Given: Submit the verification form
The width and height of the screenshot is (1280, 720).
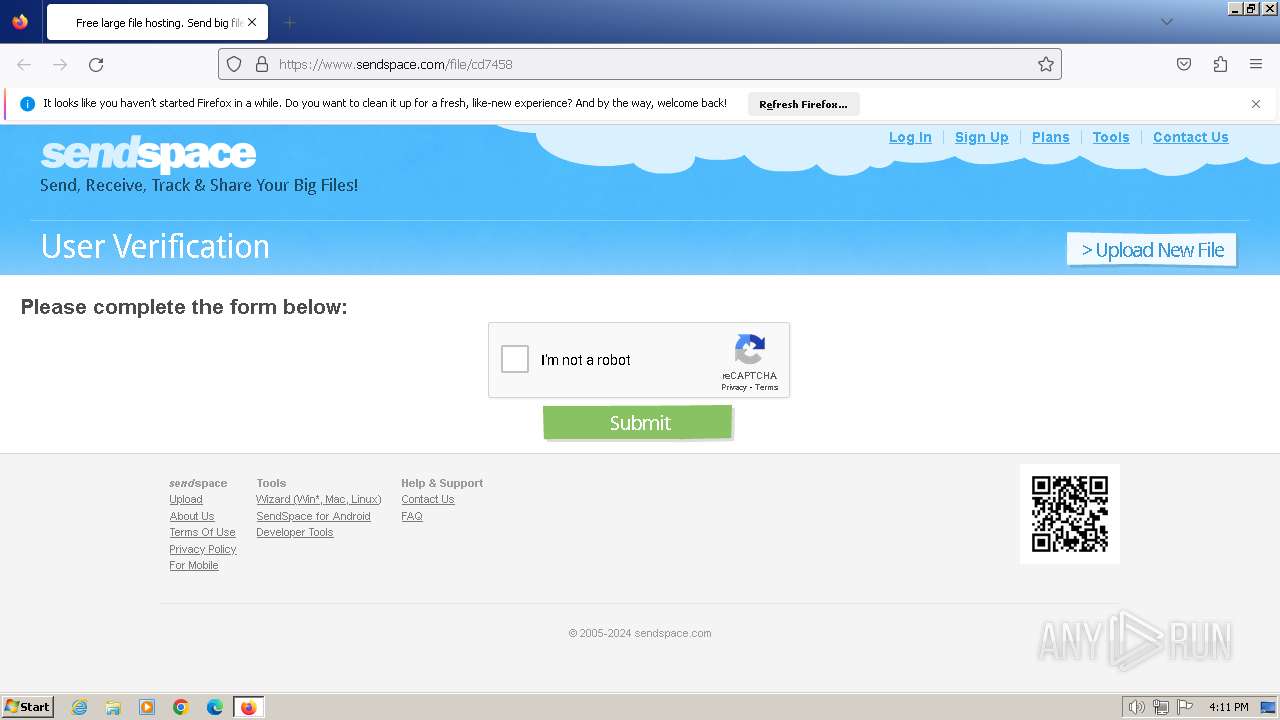Looking at the screenshot, I should tap(638, 422).
